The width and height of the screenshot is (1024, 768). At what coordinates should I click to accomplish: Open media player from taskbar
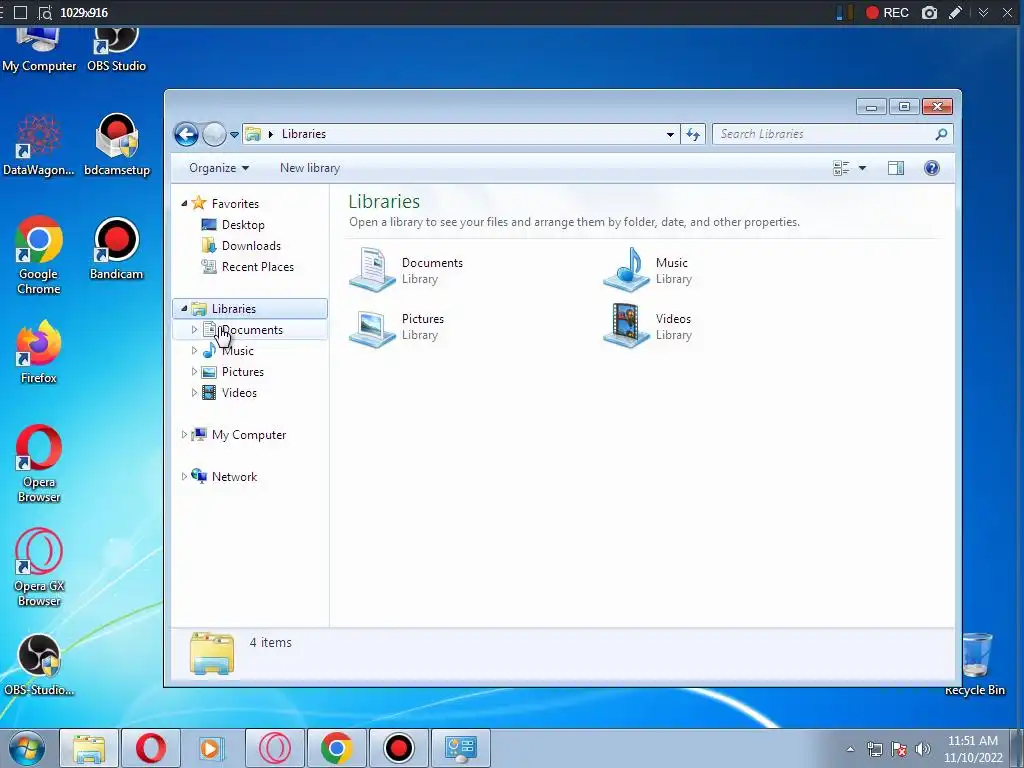tap(212, 748)
